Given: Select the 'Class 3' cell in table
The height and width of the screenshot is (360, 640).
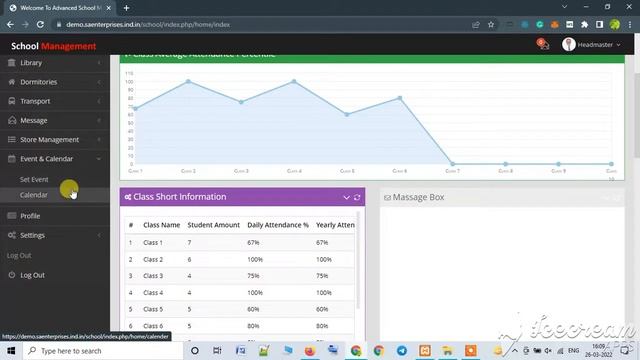Looking at the screenshot, I should coord(153,276).
